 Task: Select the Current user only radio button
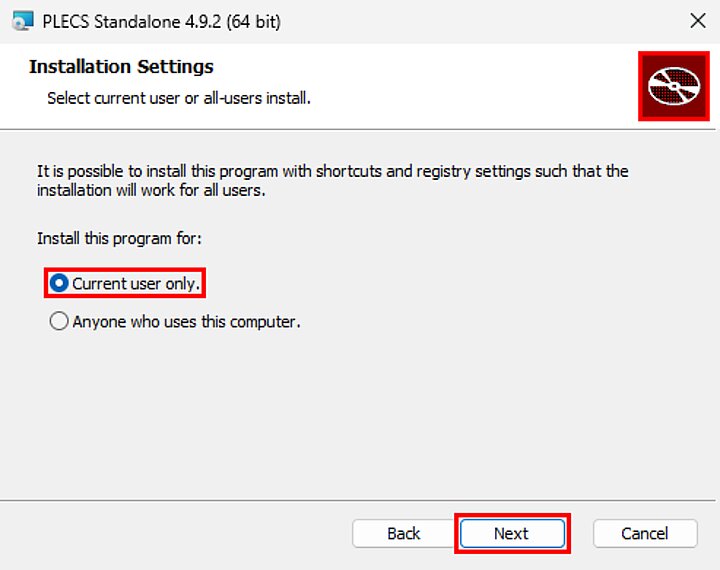point(59,284)
